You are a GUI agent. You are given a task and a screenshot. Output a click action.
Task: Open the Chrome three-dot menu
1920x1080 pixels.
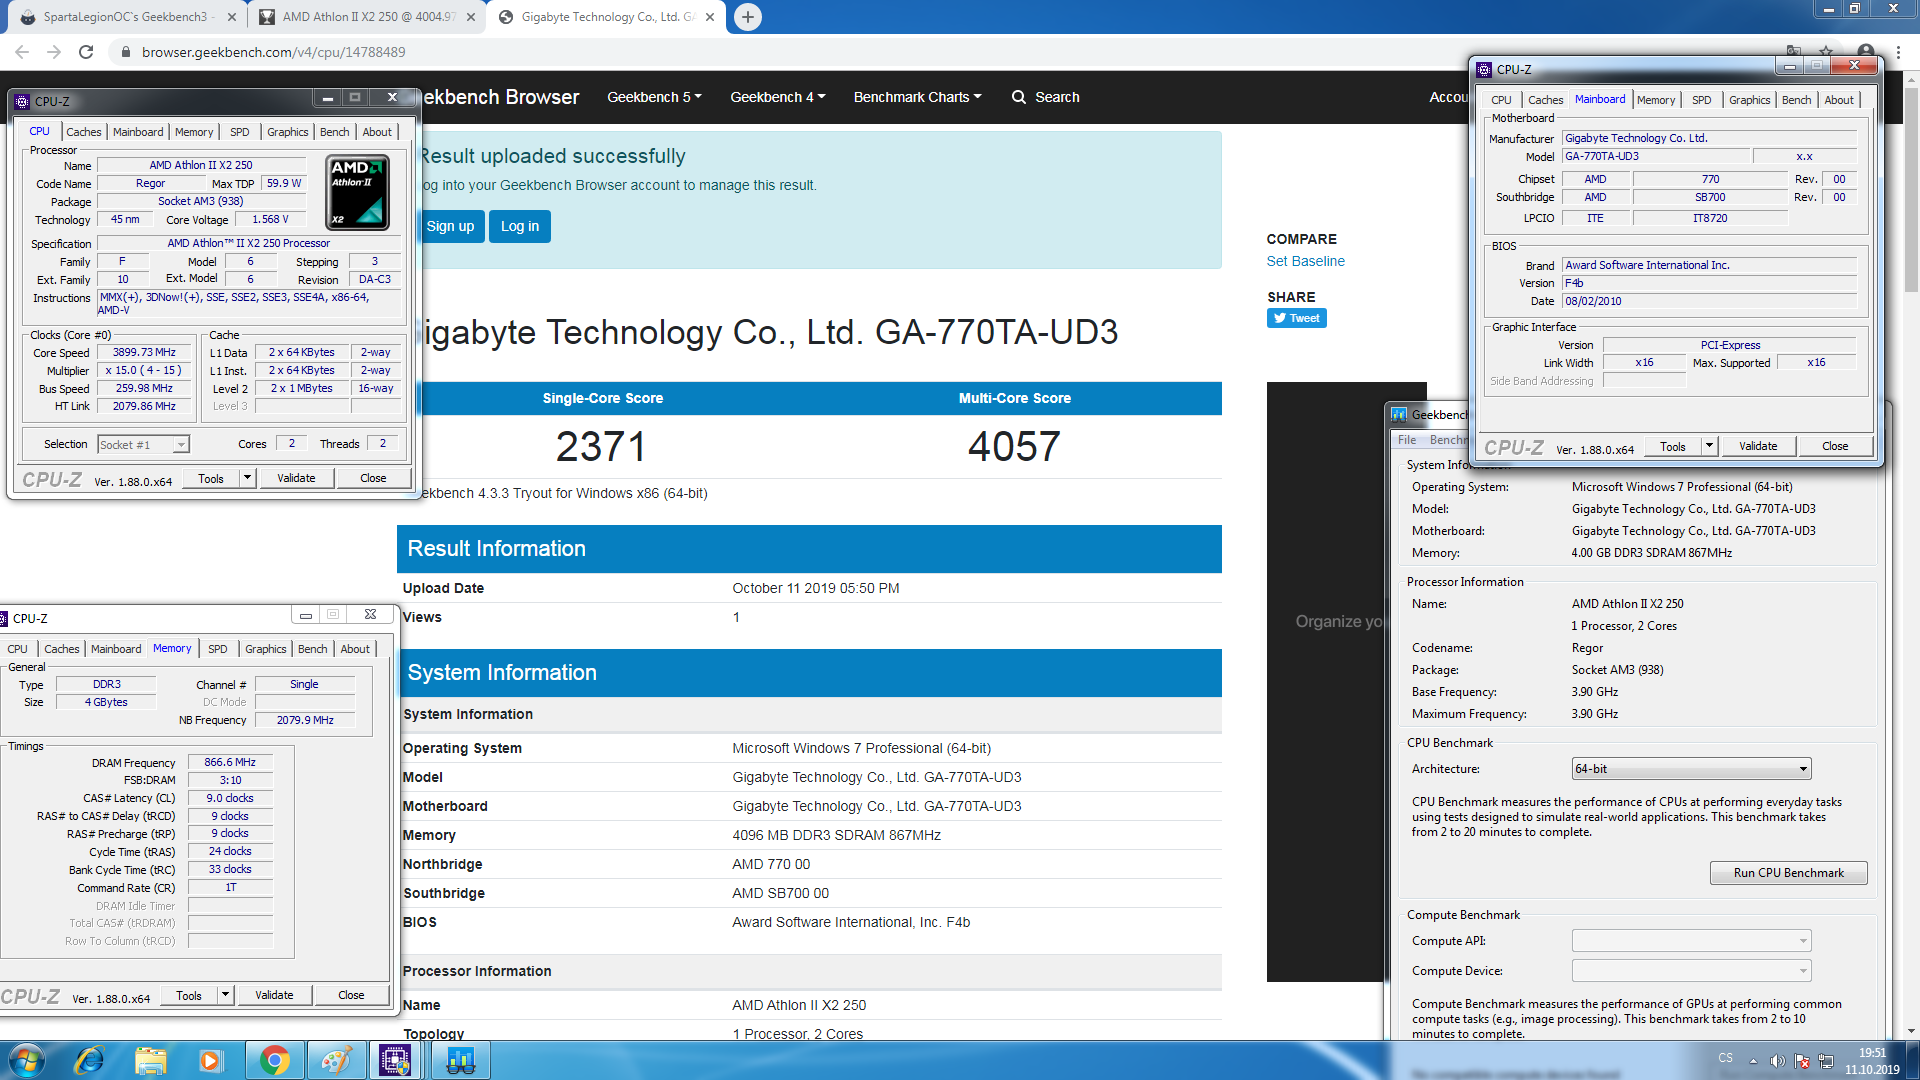coord(1898,52)
